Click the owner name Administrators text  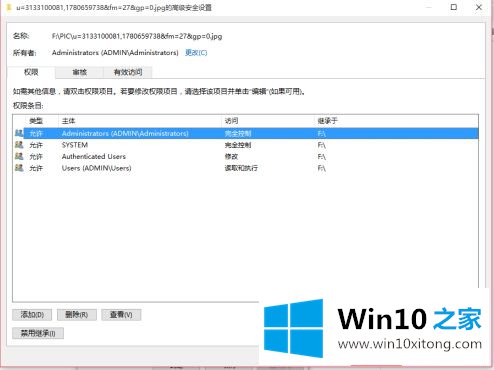[115, 53]
